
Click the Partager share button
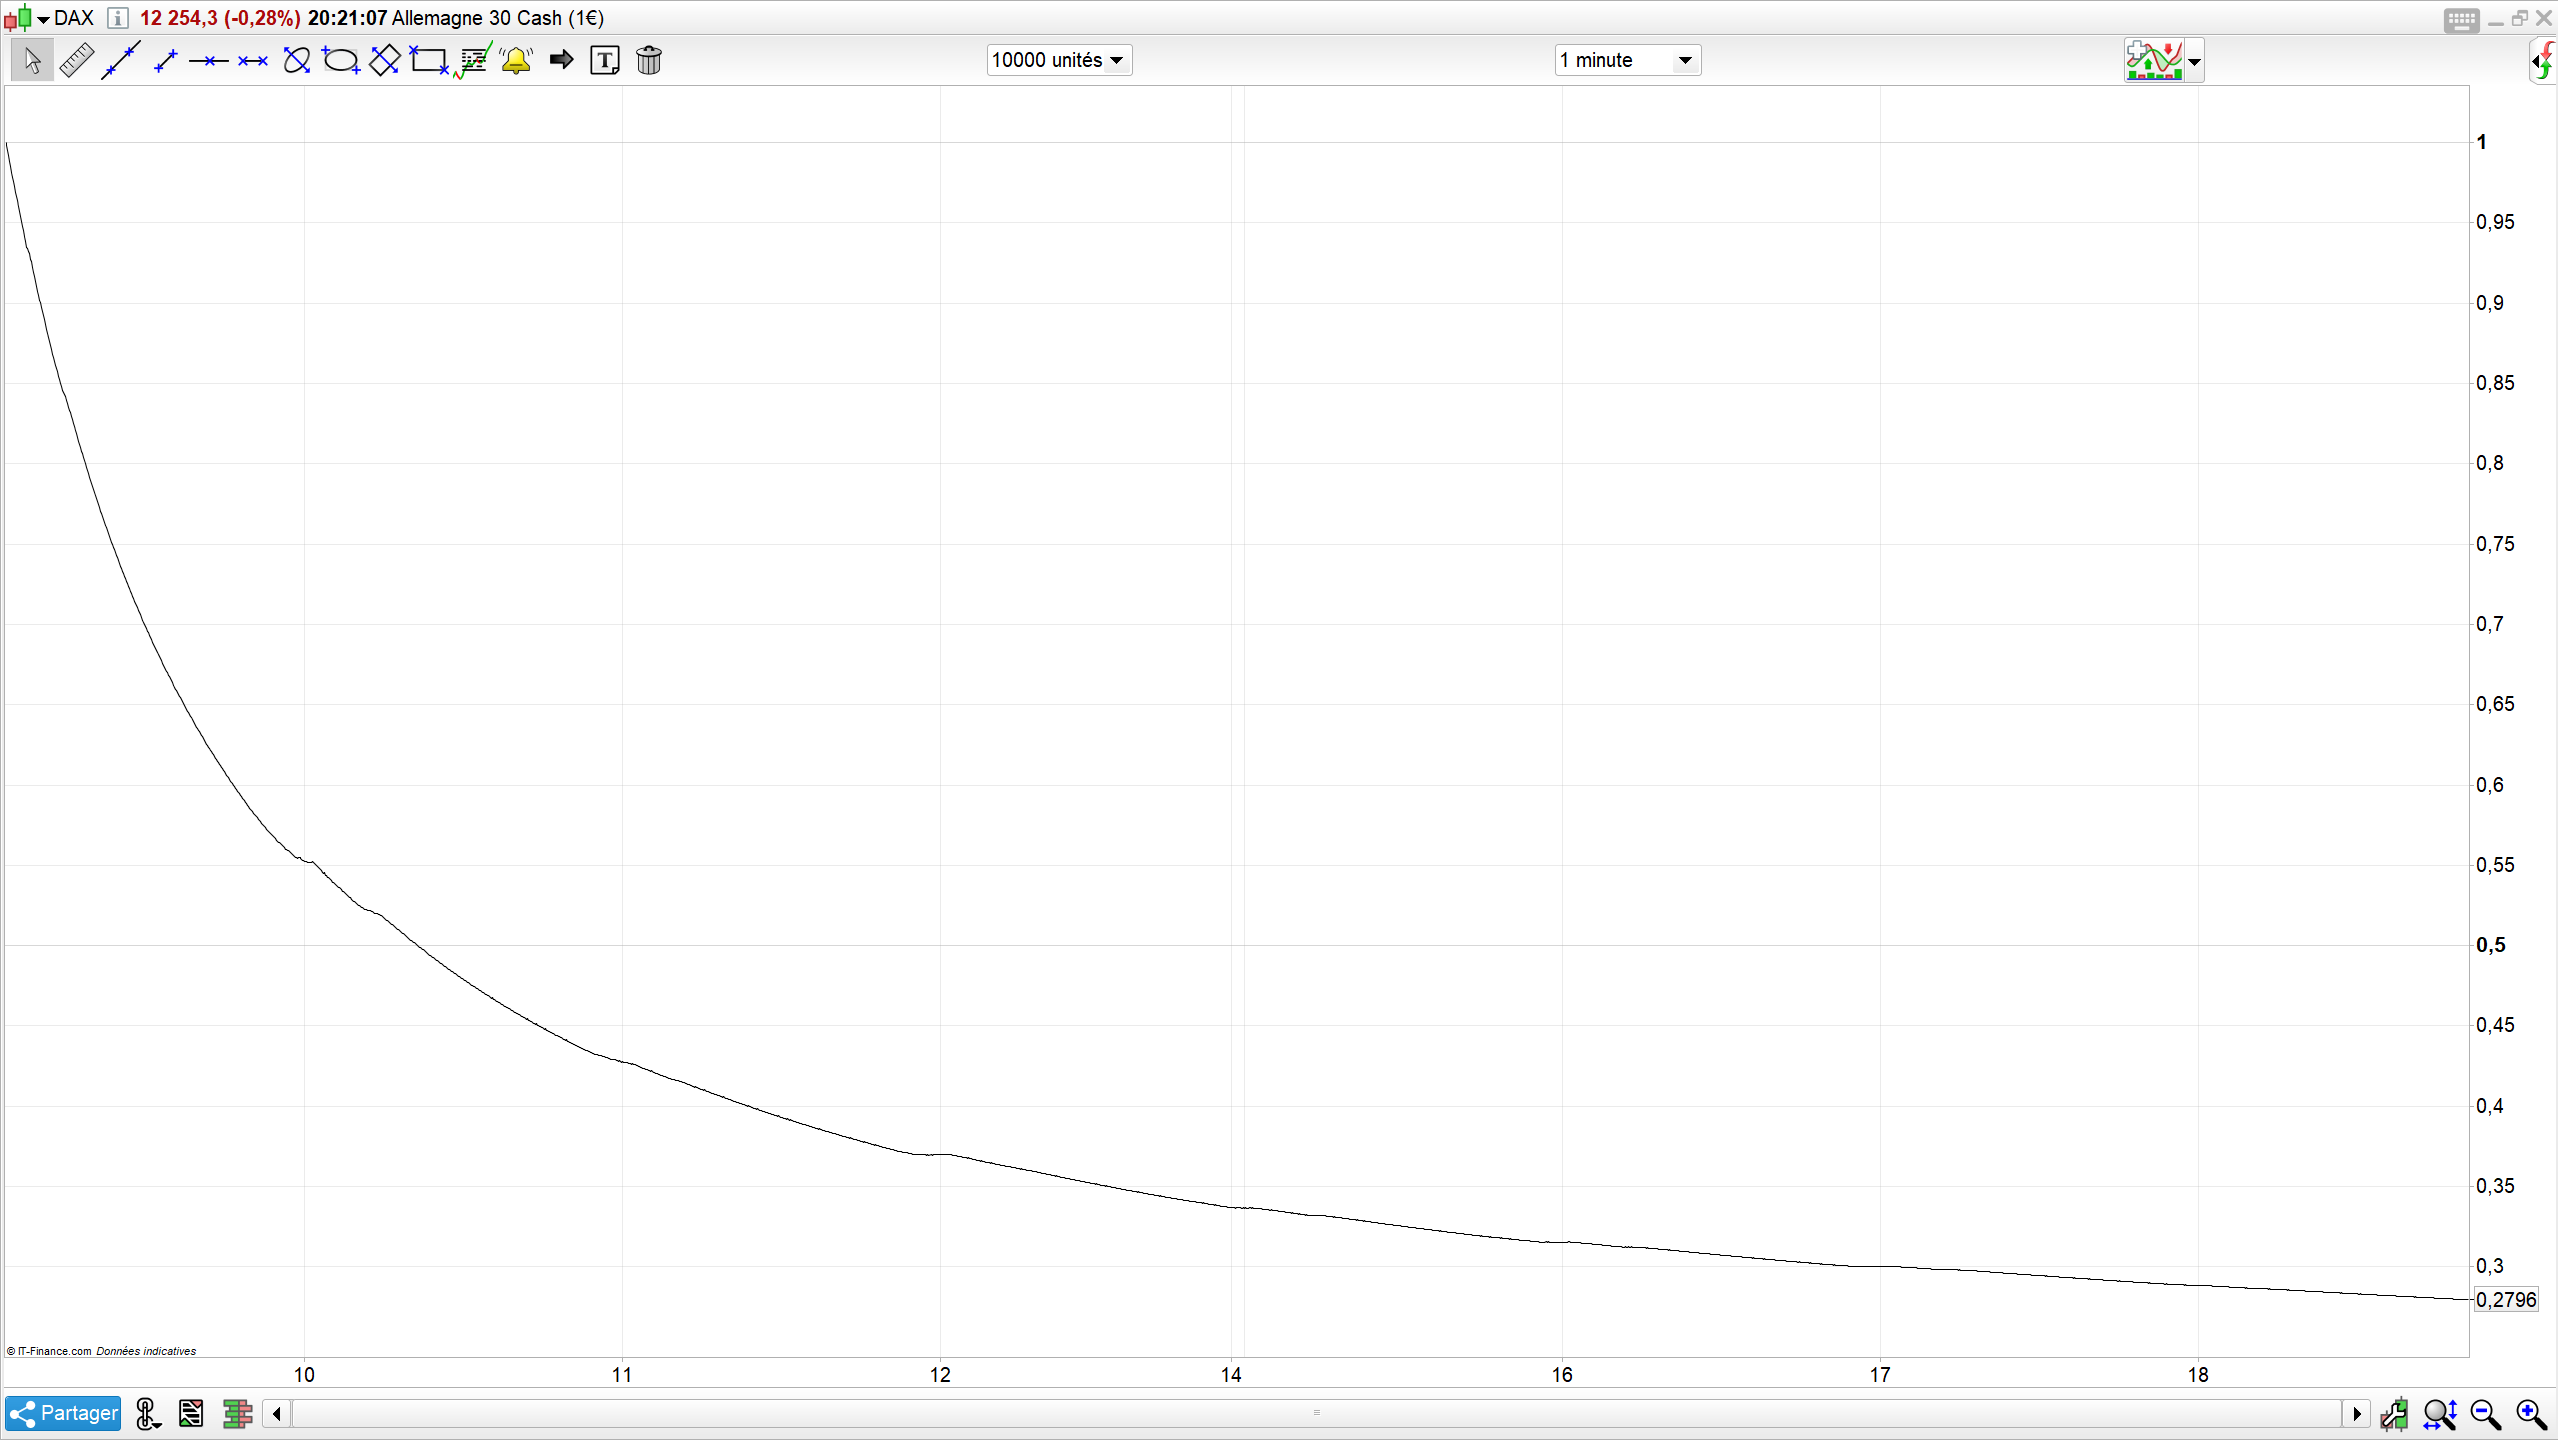pyautogui.click(x=63, y=1415)
